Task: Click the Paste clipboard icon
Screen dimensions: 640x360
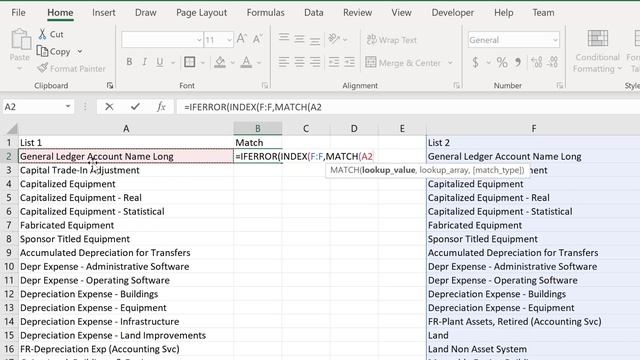Action: tap(20, 40)
